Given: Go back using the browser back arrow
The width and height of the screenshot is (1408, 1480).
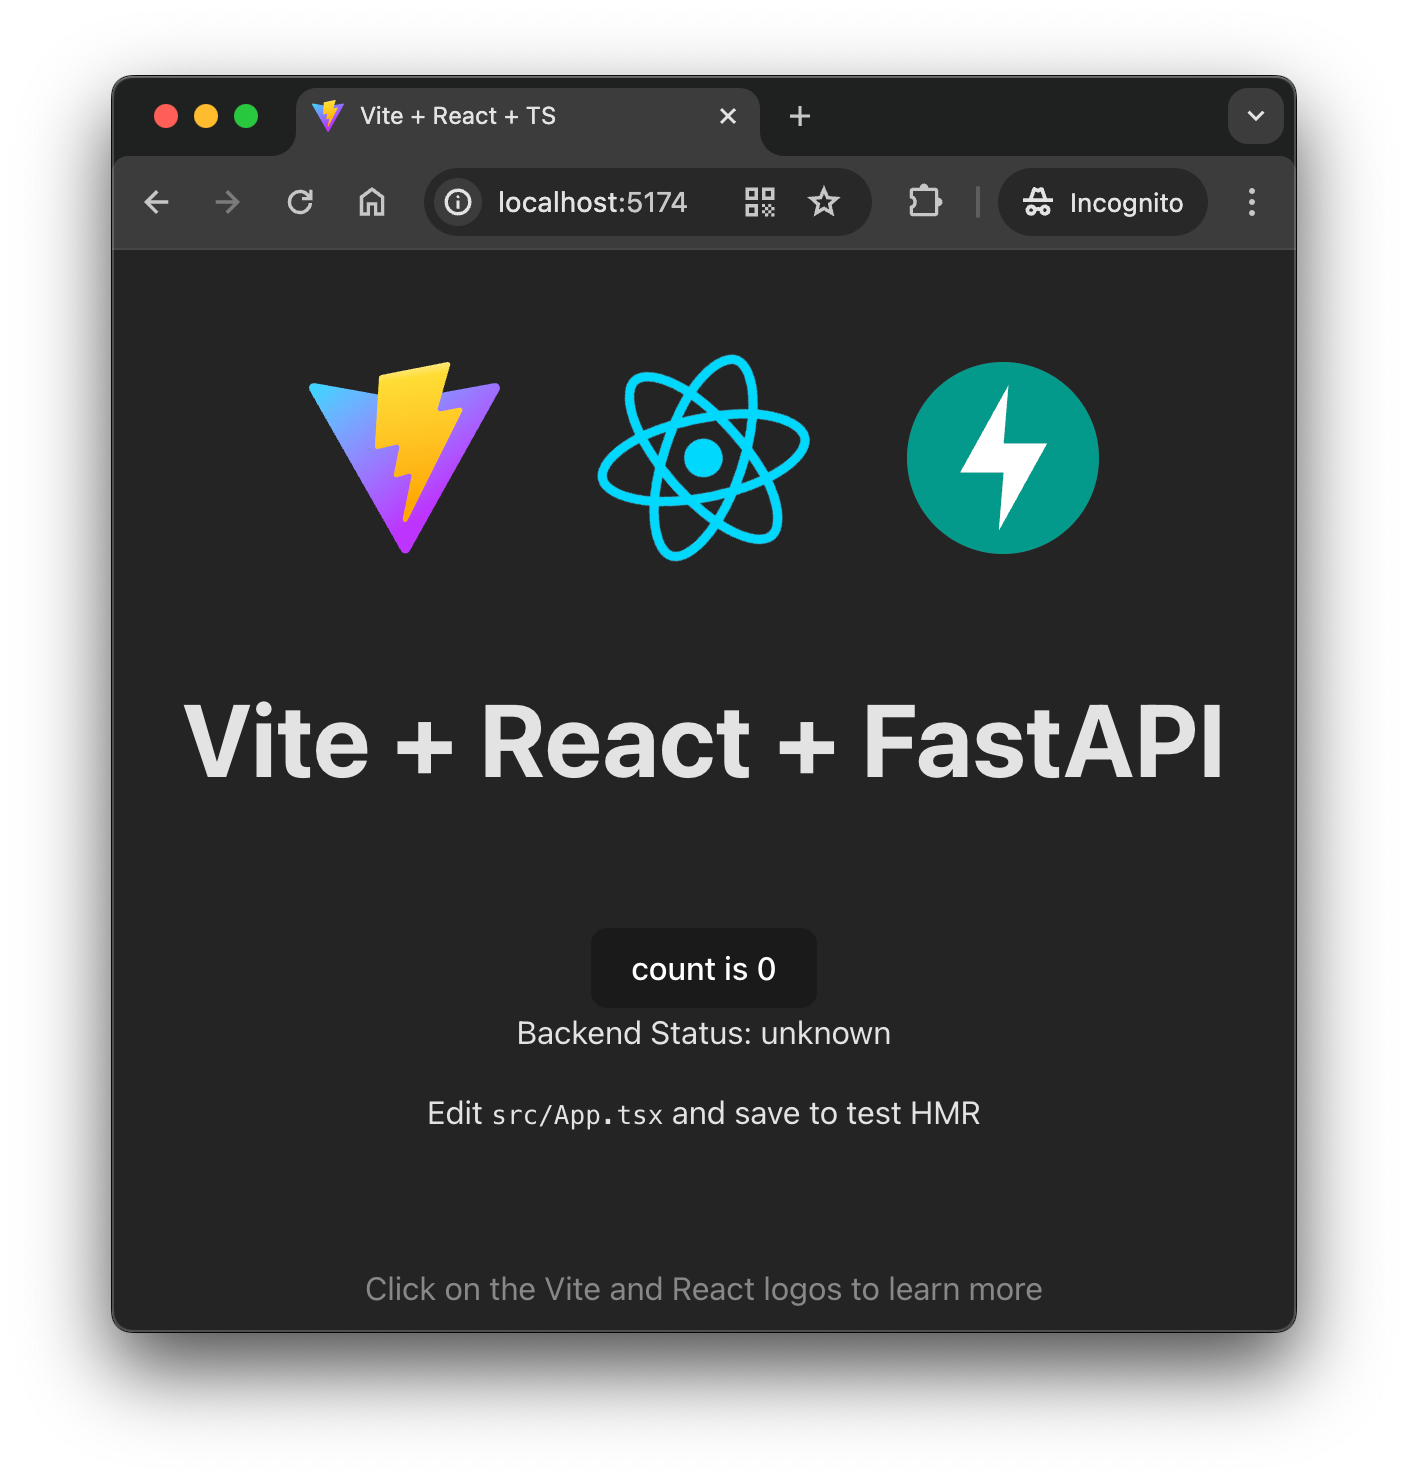Looking at the screenshot, I should coord(157,202).
